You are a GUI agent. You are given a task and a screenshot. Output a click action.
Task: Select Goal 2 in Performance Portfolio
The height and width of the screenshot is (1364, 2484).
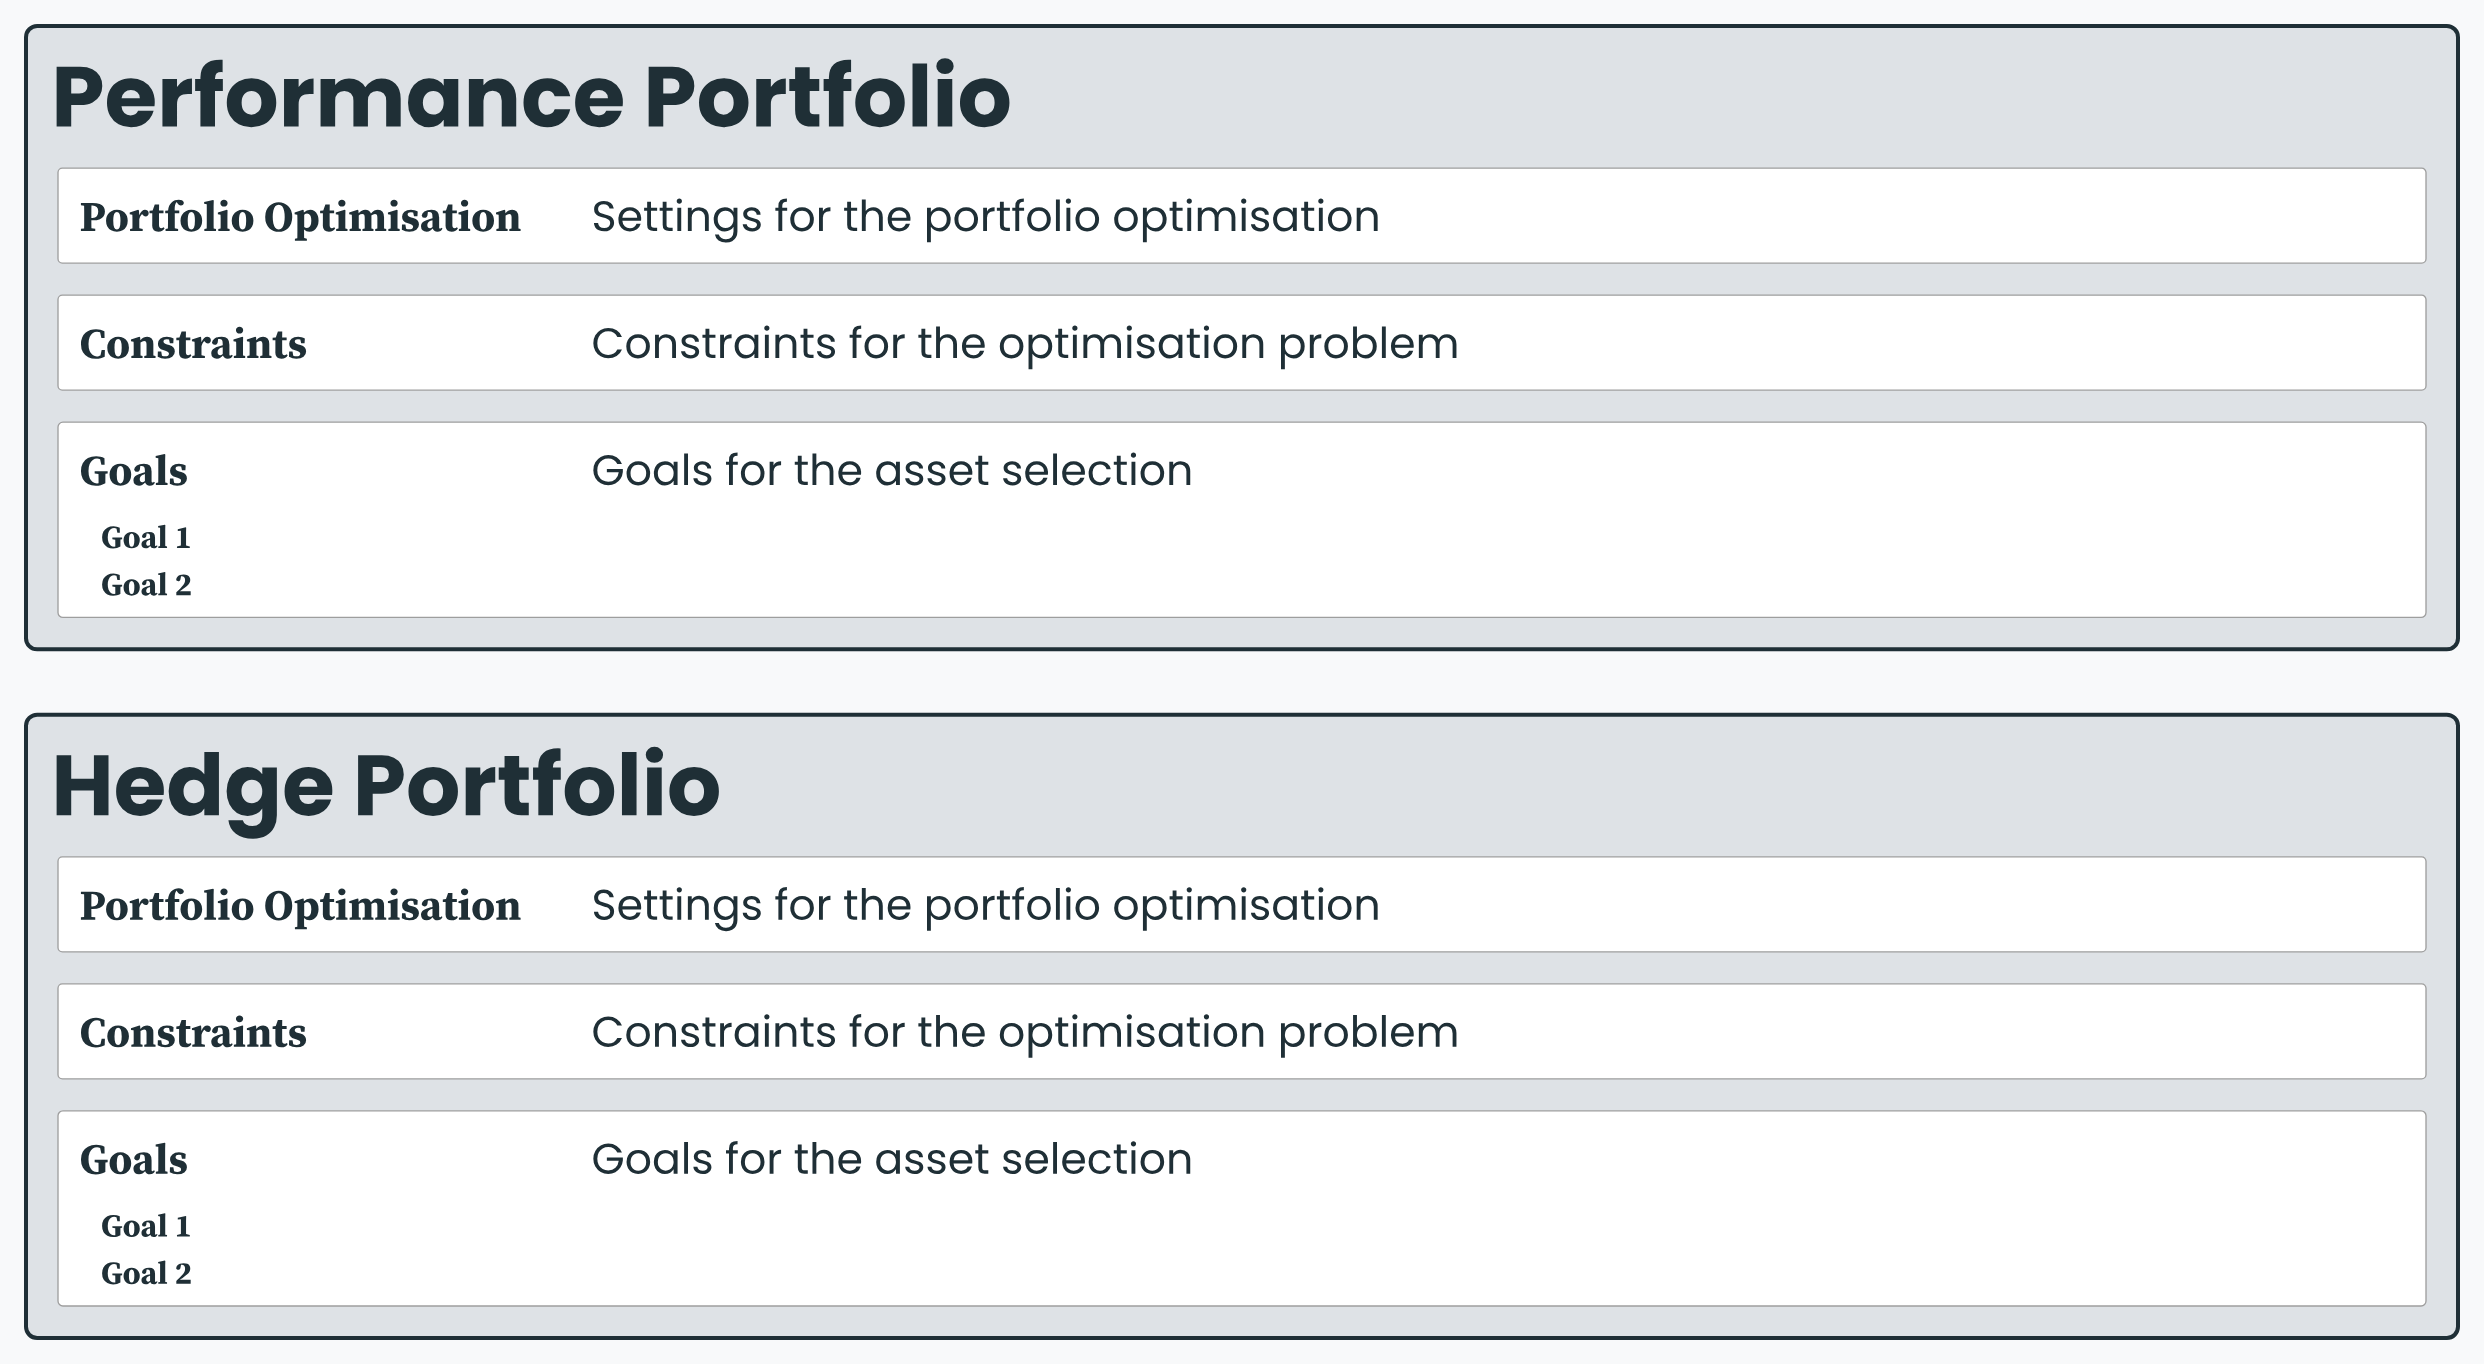pyautogui.click(x=146, y=585)
